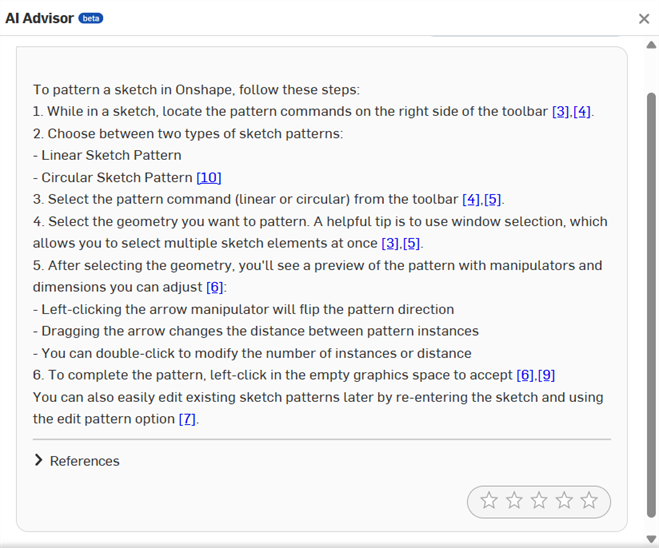Open reference [9] in step 6
Viewport: 659px width, 548px height.
click(x=546, y=375)
